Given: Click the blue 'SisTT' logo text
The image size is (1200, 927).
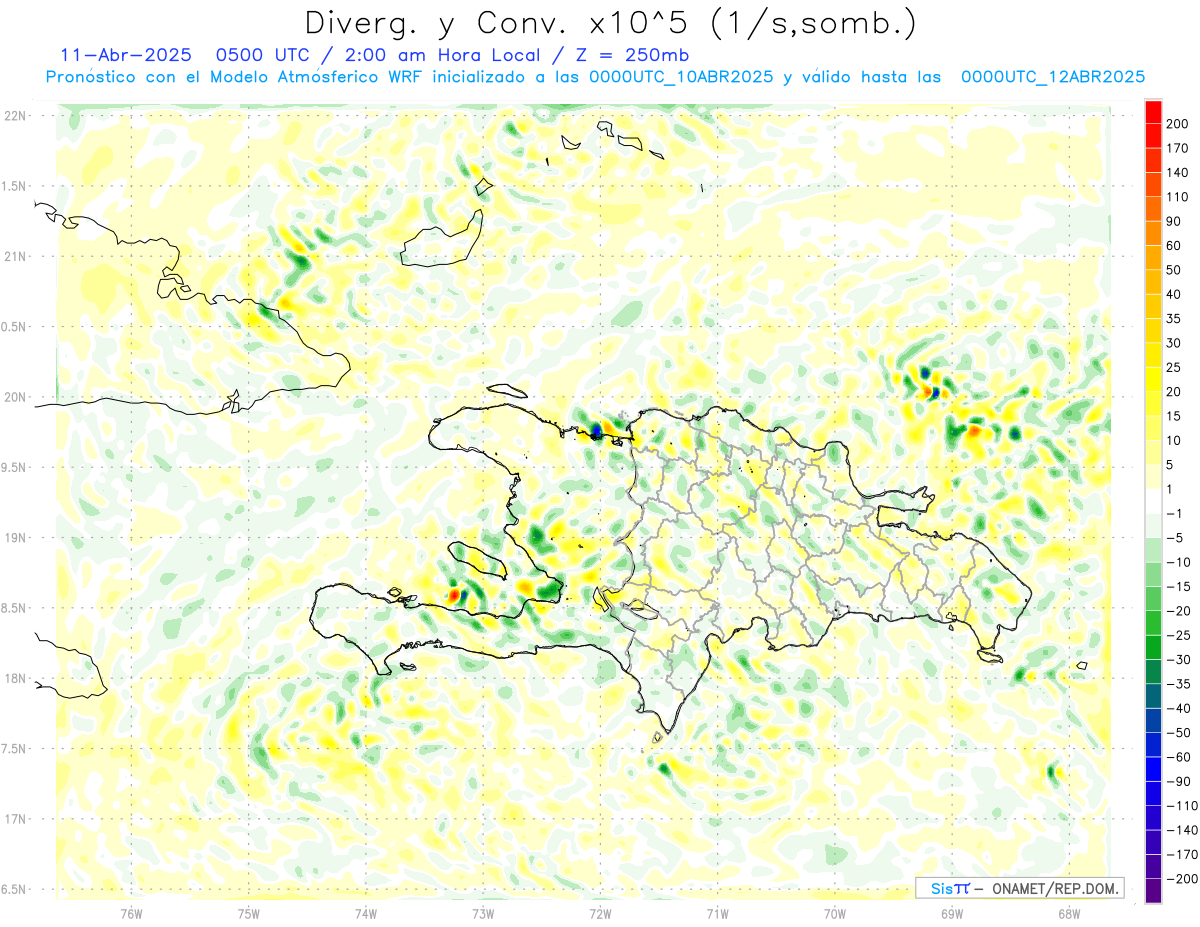Looking at the screenshot, I should 950,888.
